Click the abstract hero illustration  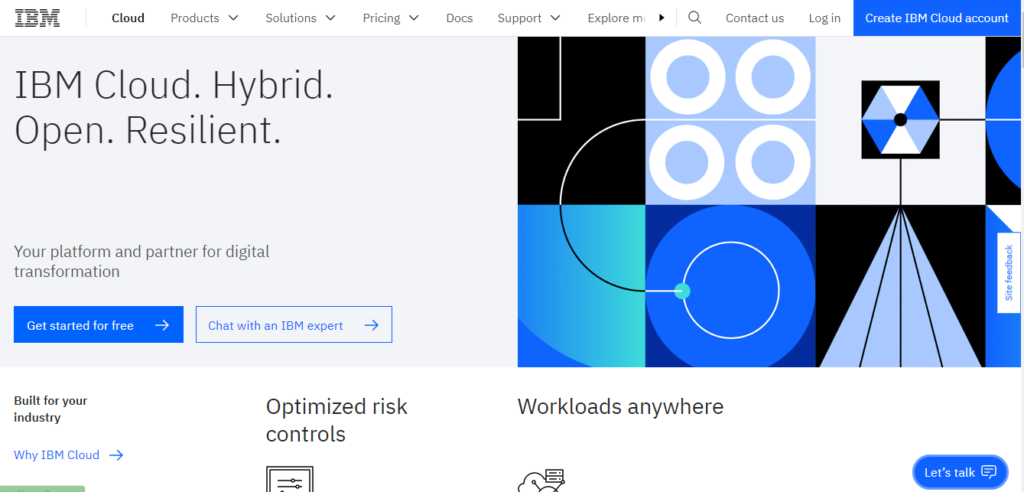coord(769,202)
